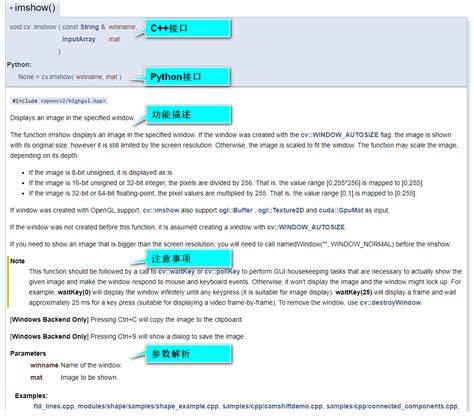Follow the cv::imshow link in the OpenGL sentence
Image resolution: width=474 pixels, height=416 pixels.
[161, 210]
